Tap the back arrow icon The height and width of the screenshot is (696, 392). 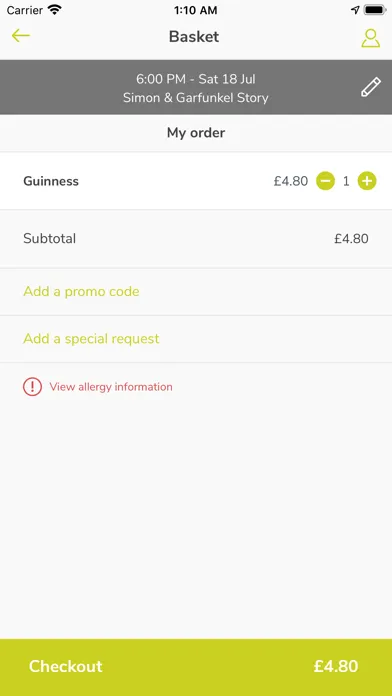pyautogui.click(x=20, y=36)
